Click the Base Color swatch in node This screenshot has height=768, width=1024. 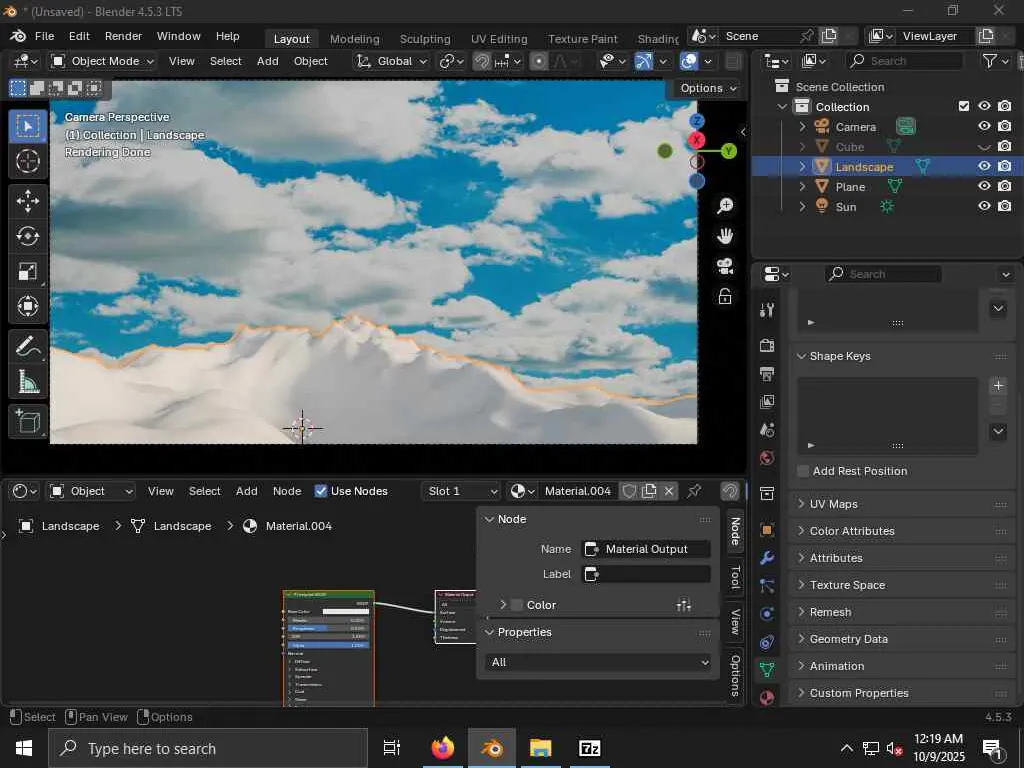coord(345,611)
